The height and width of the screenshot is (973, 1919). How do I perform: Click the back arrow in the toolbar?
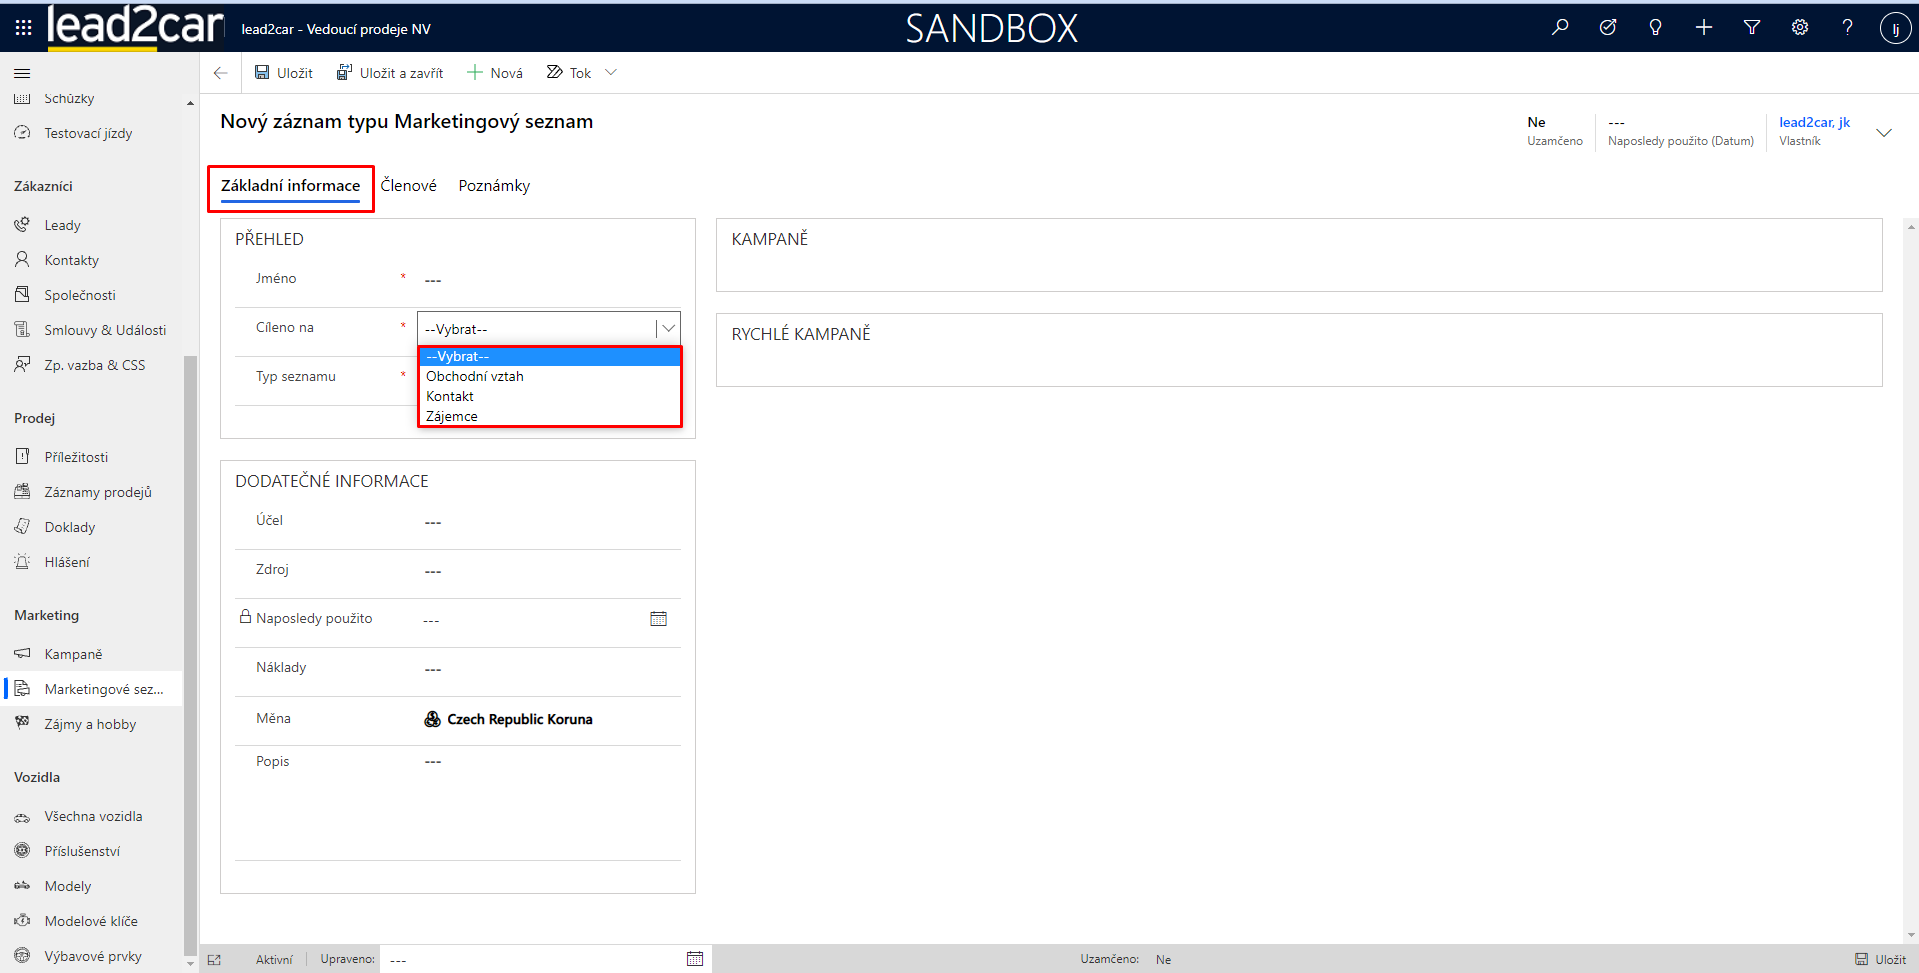pos(221,73)
